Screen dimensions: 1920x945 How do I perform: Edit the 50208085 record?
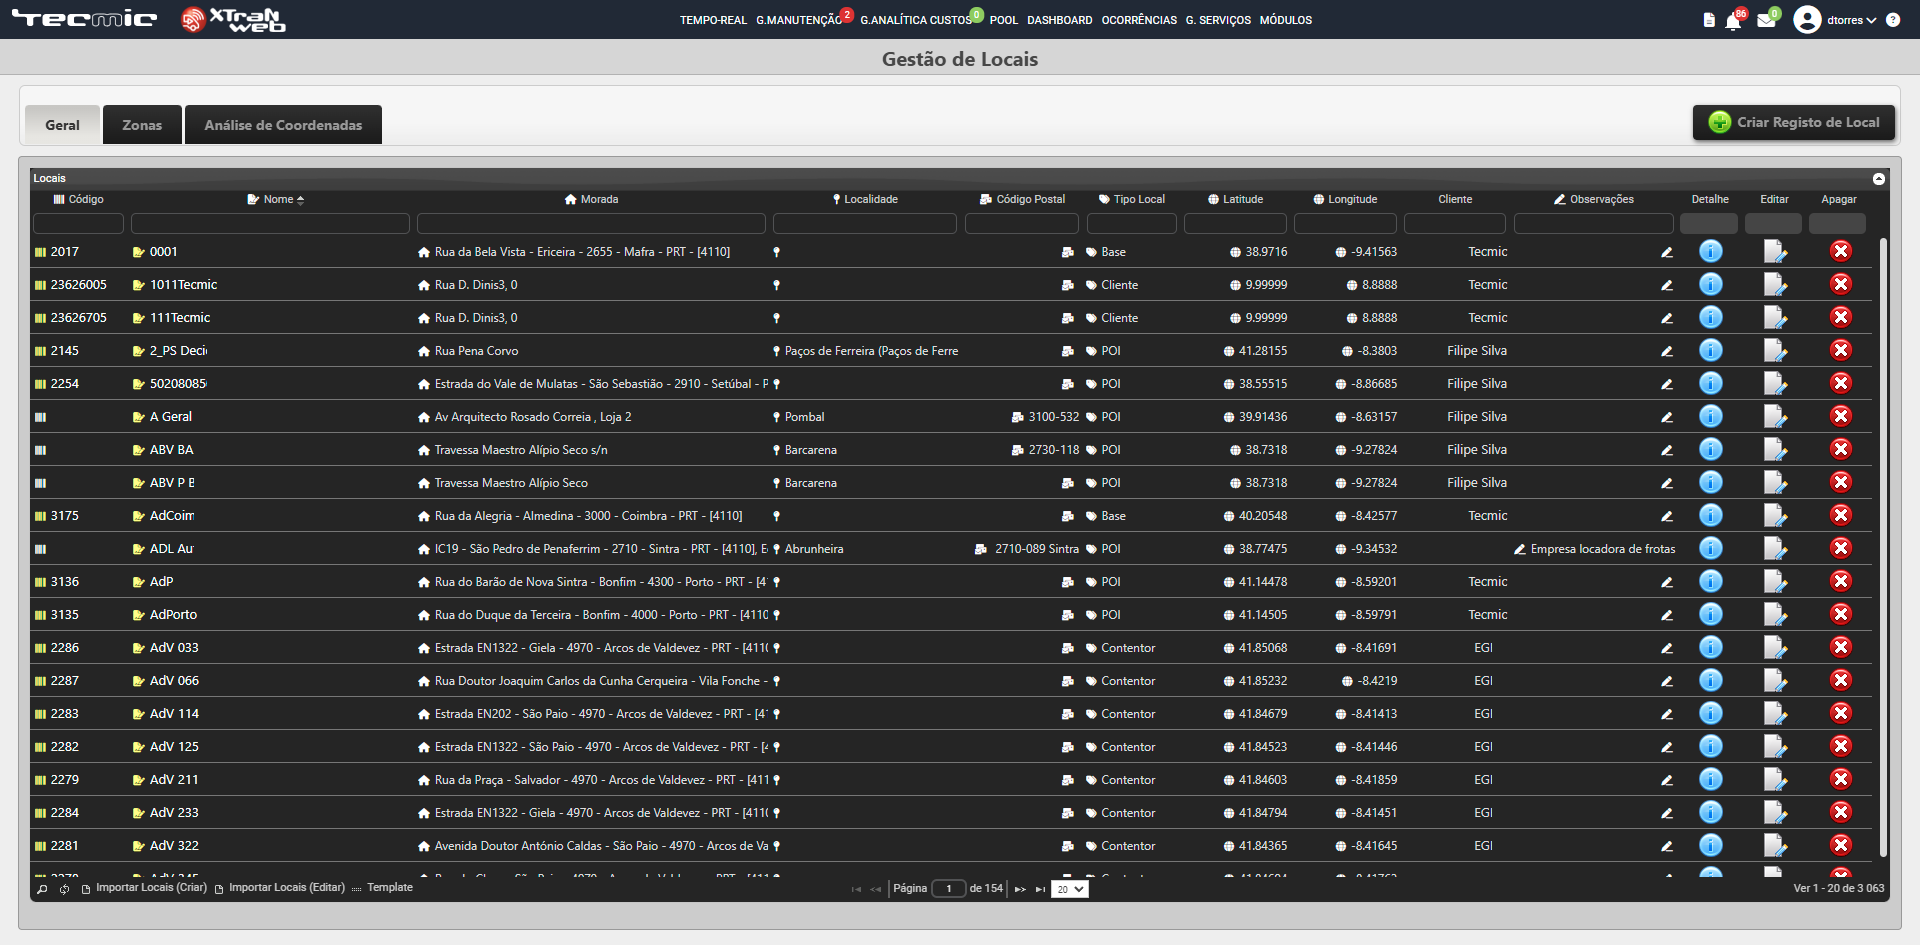(1775, 383)
